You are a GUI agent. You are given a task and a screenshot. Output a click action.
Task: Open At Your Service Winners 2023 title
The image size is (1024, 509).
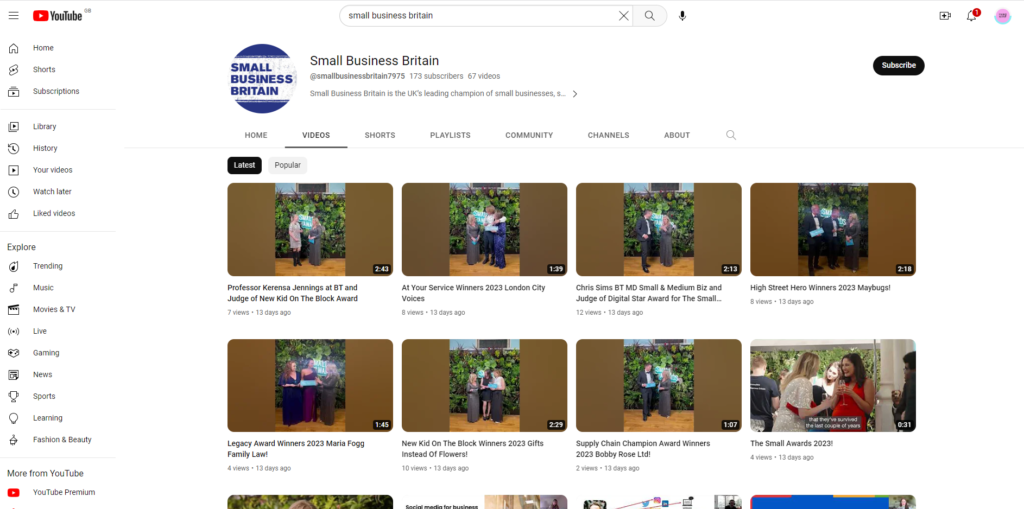click(x=473, y=293)
